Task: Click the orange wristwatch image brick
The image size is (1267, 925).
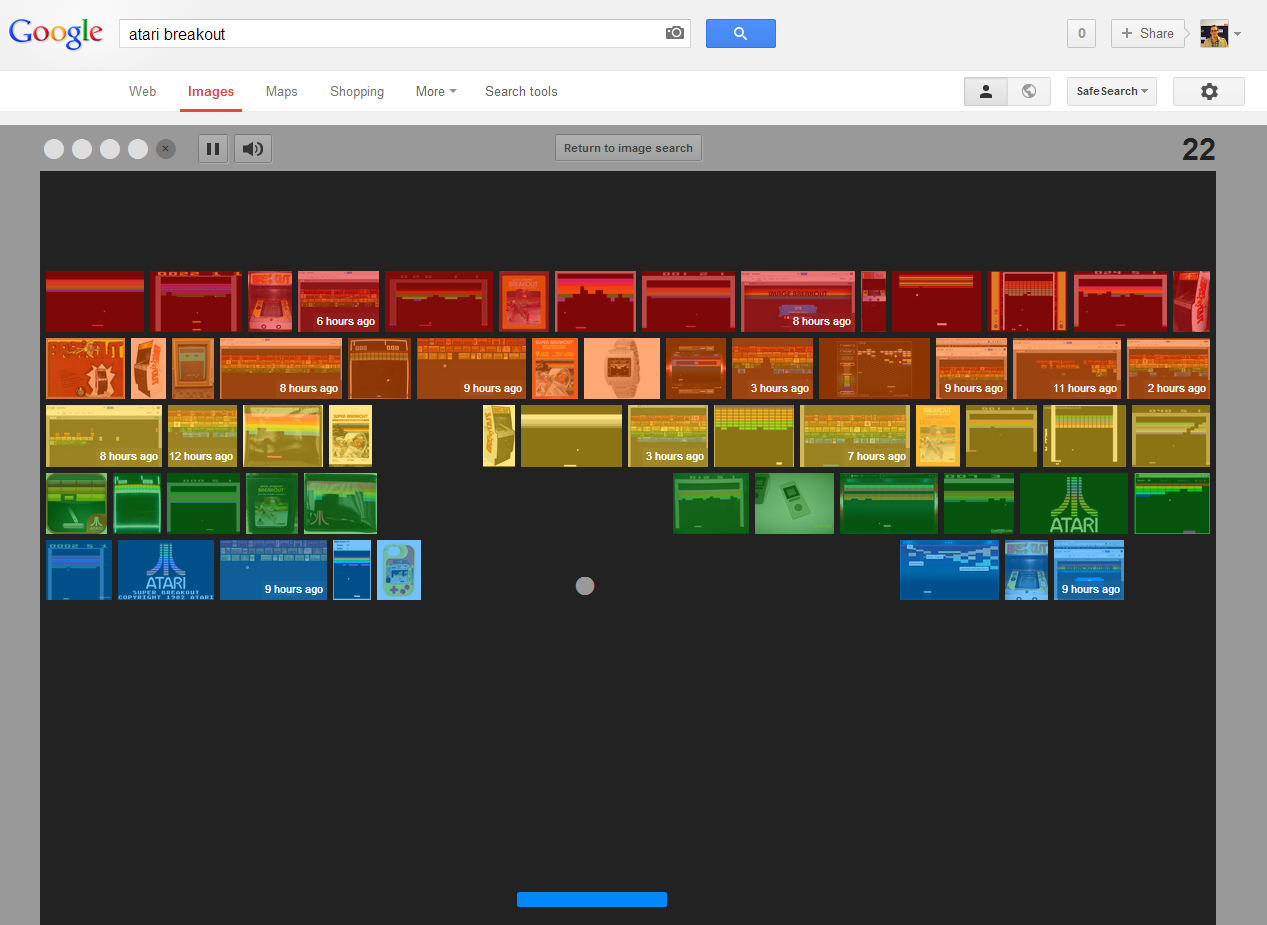Action: (x=622, y=368)
